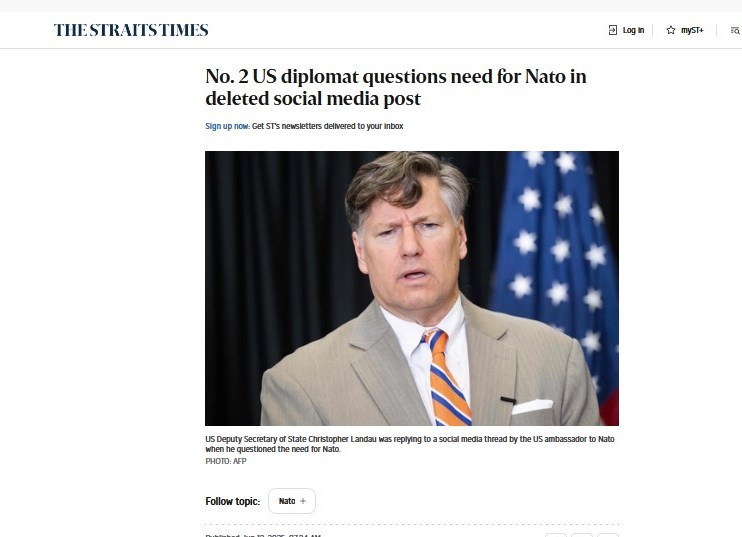Click the Log in text link
The image size is (742, 537).
(633, 30)
